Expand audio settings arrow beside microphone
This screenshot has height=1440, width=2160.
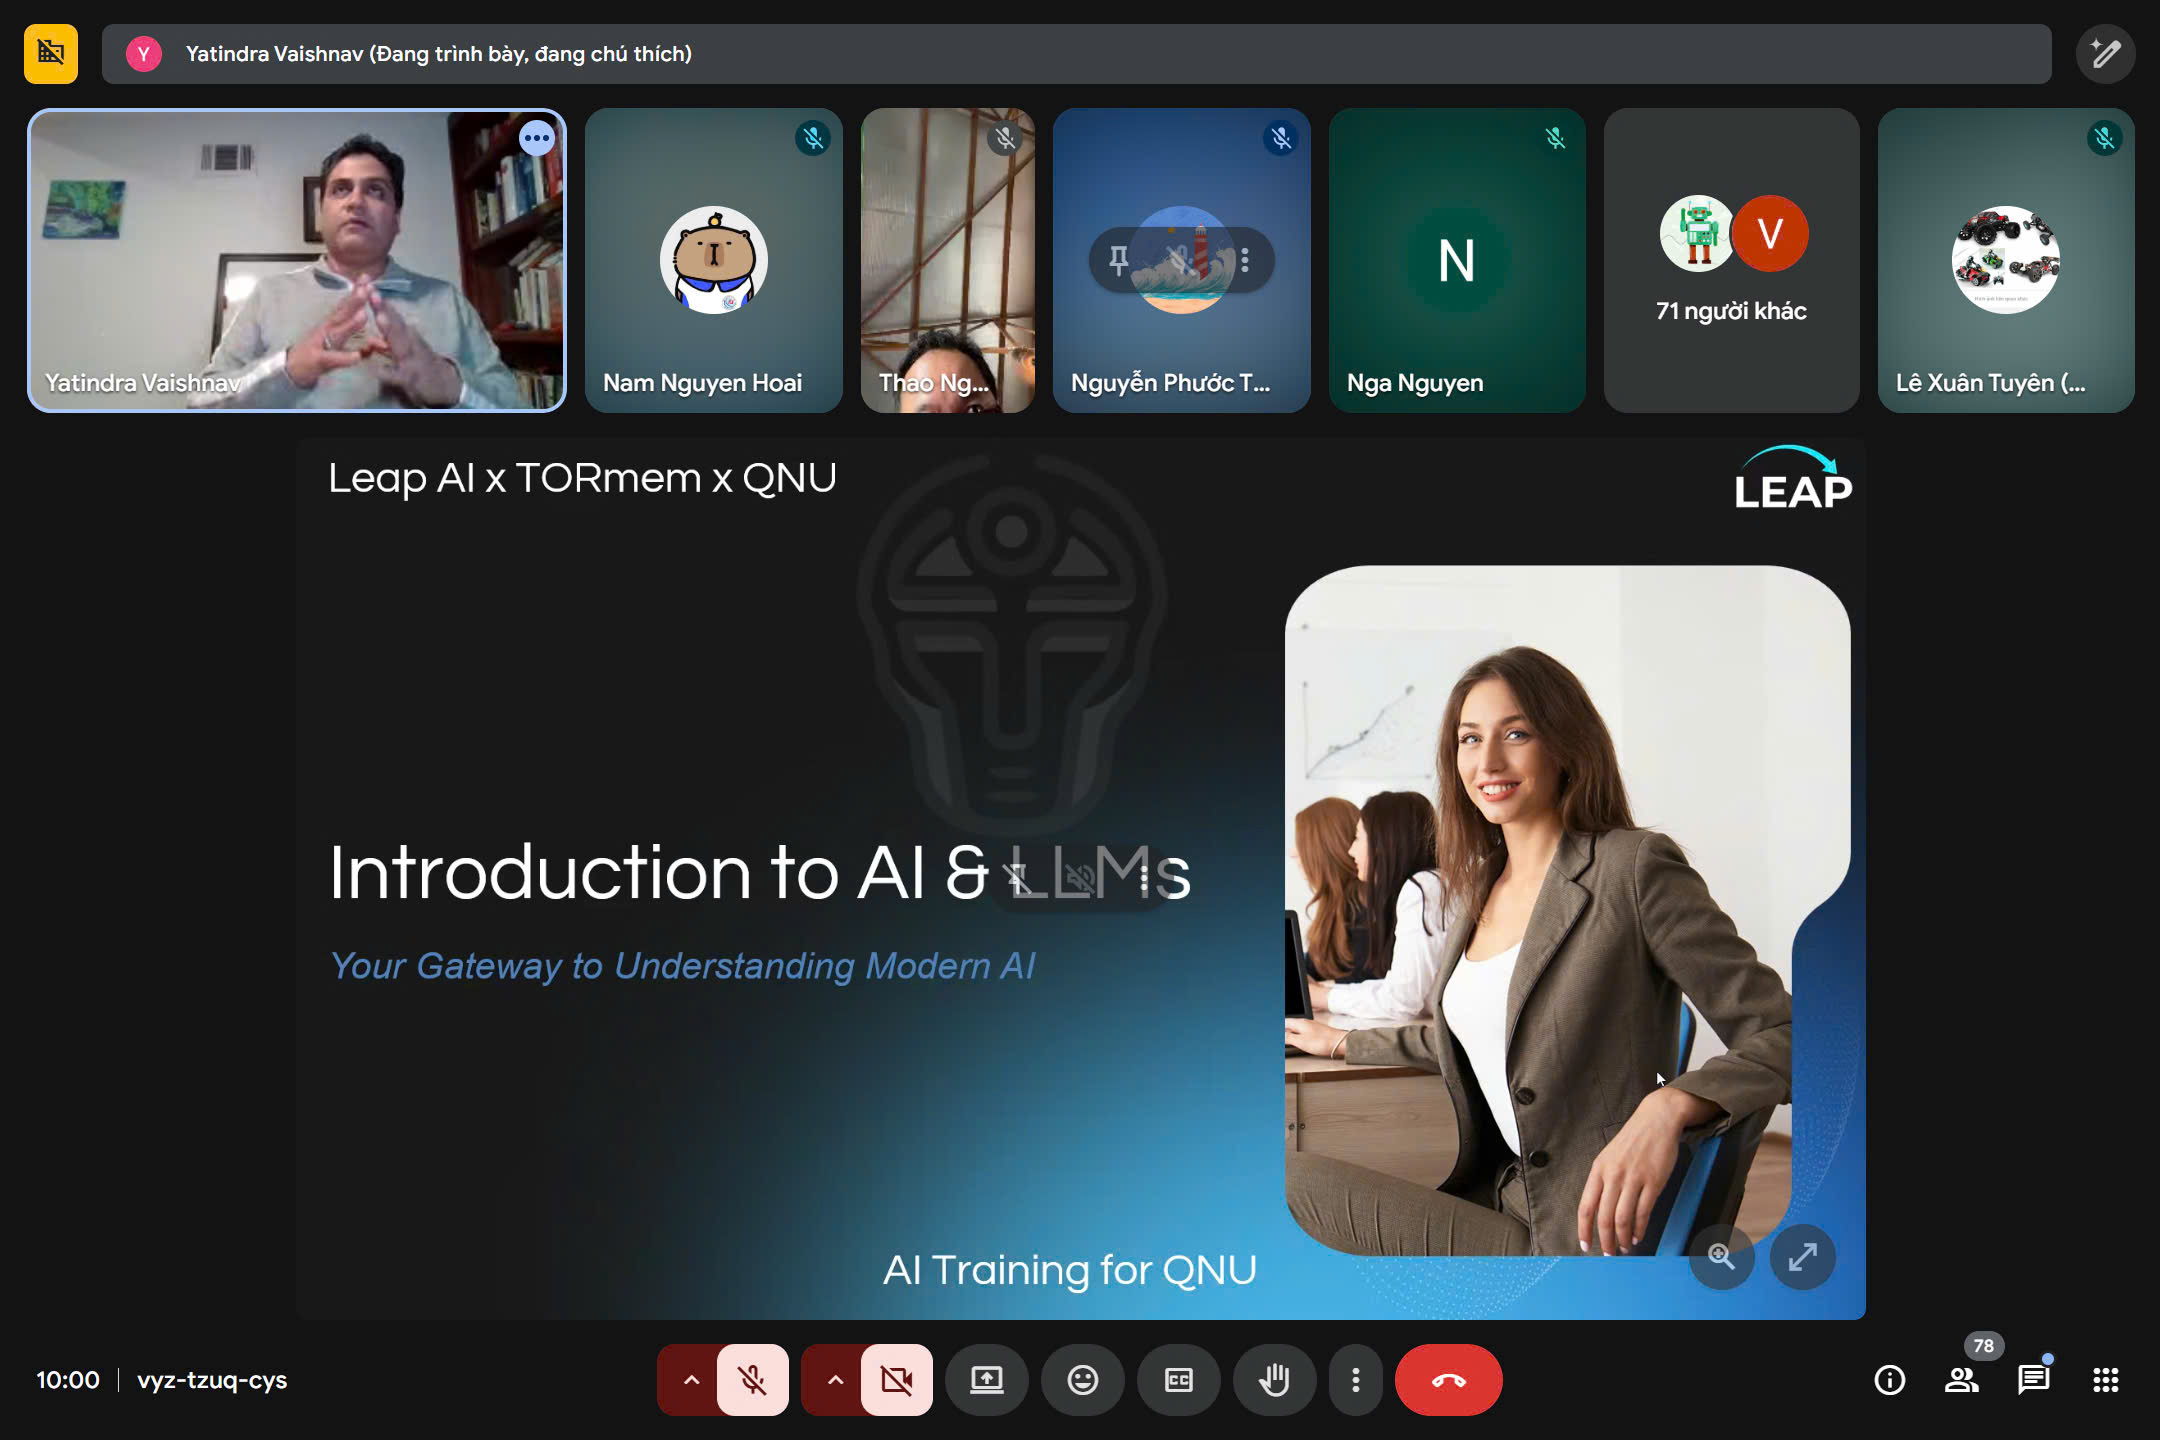(690, 1380)
